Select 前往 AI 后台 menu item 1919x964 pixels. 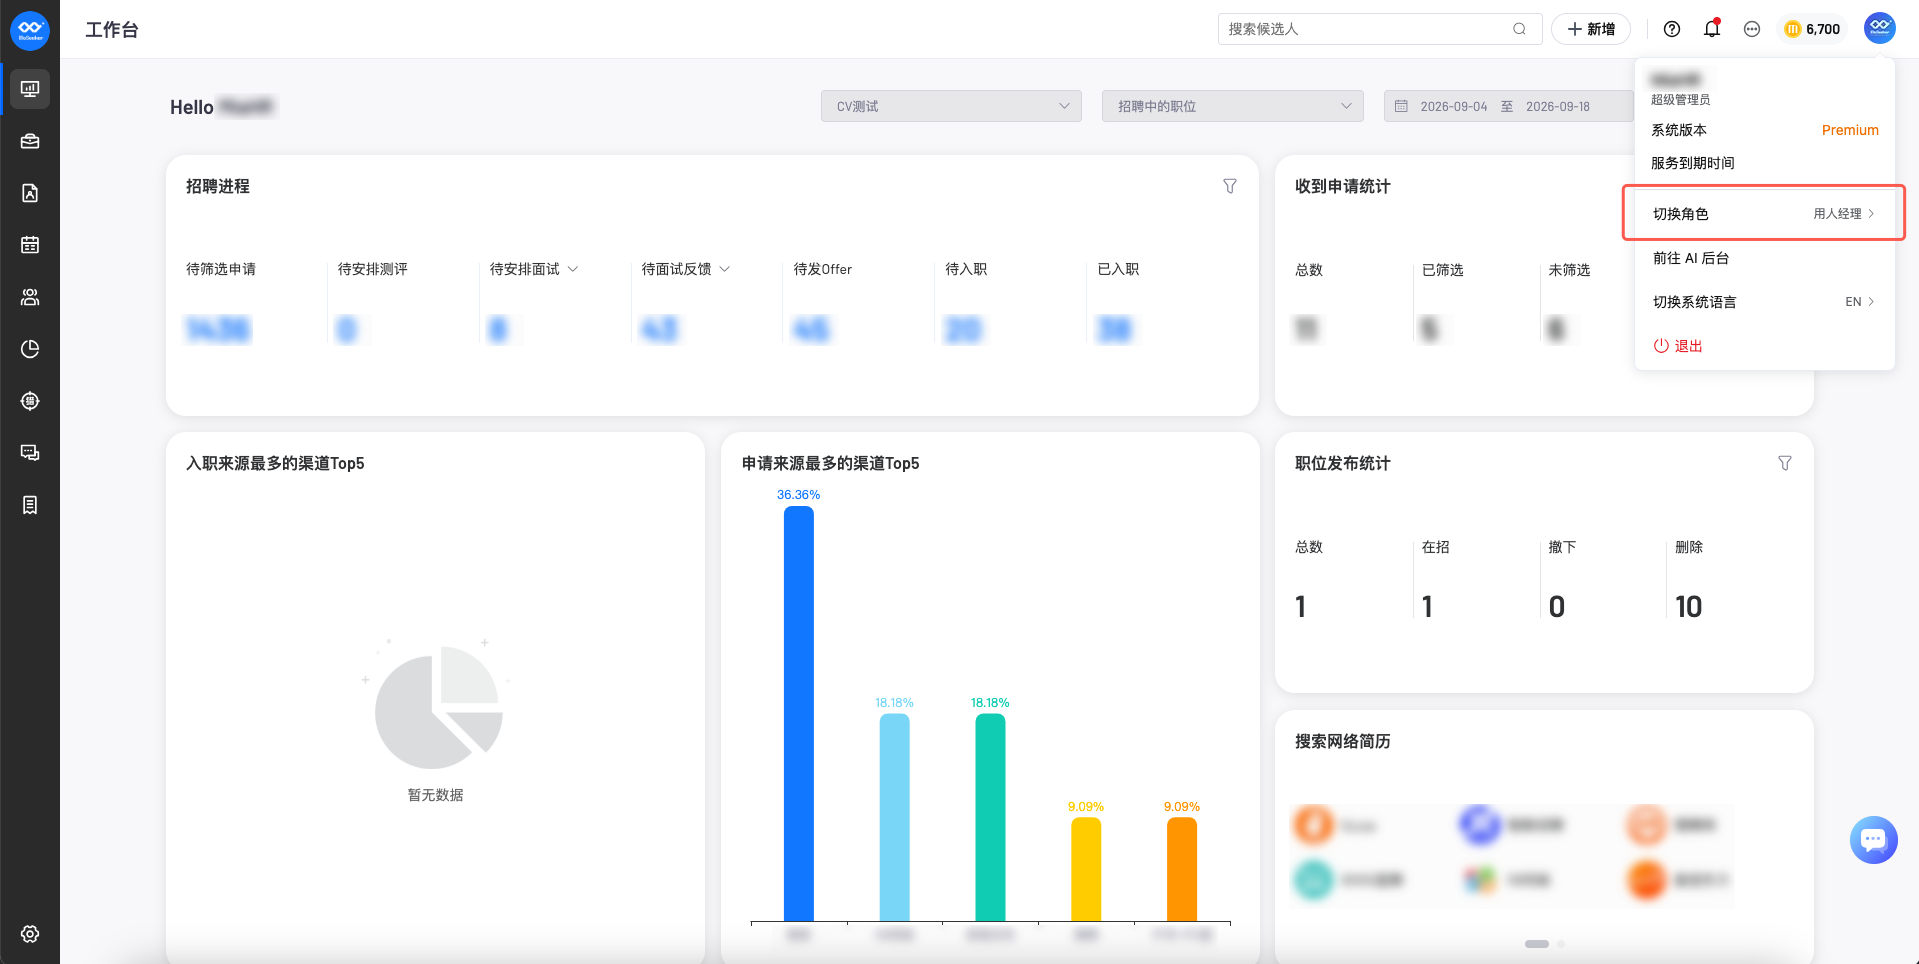tap(1764, 258)
